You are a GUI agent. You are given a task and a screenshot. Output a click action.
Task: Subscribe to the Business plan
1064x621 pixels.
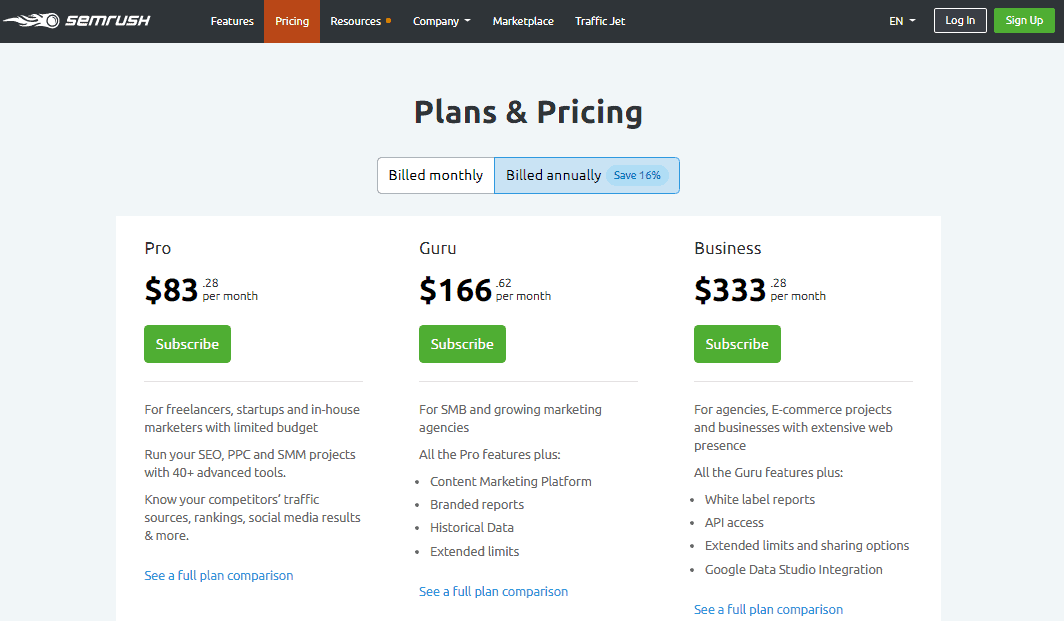(737, 344)
